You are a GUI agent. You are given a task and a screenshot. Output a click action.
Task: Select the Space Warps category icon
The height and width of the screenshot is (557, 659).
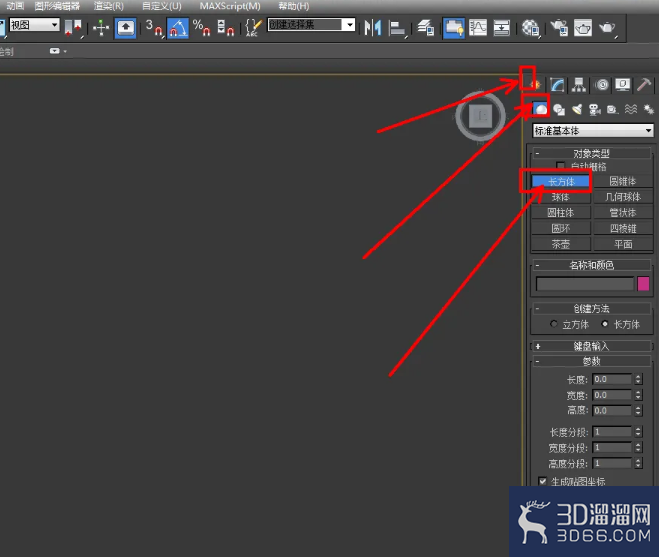click(x=631, y=109)
